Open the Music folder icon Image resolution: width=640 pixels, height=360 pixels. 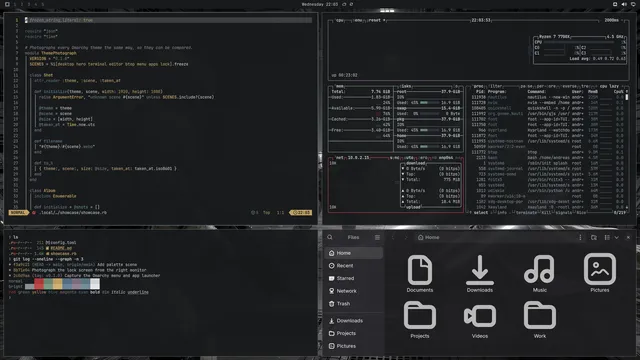540,274
